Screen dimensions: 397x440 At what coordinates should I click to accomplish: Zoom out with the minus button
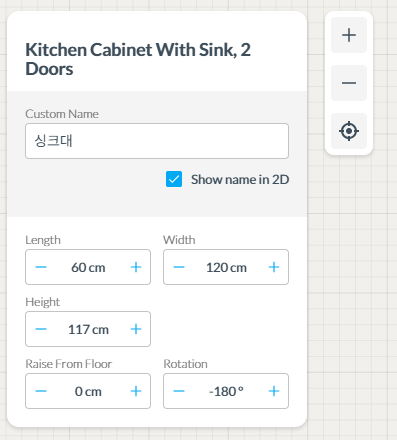[349, 83]
